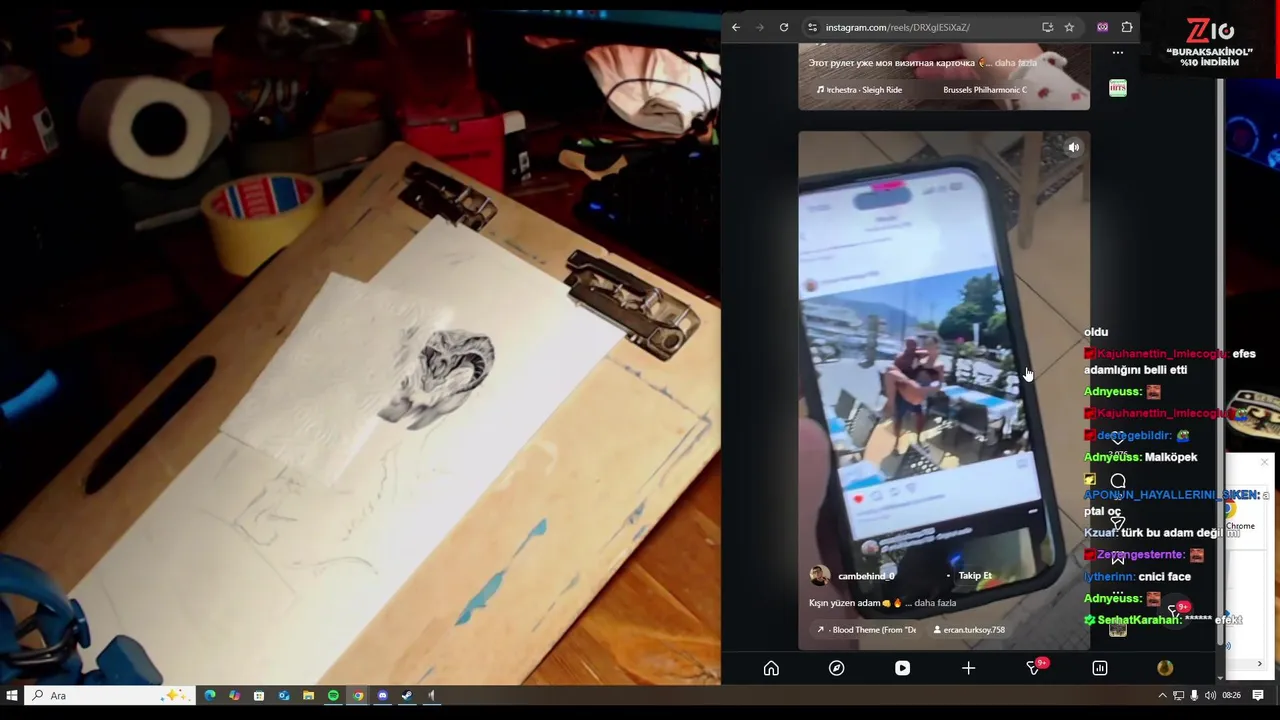Install app icon in address bar

(x=1047, y=27)
